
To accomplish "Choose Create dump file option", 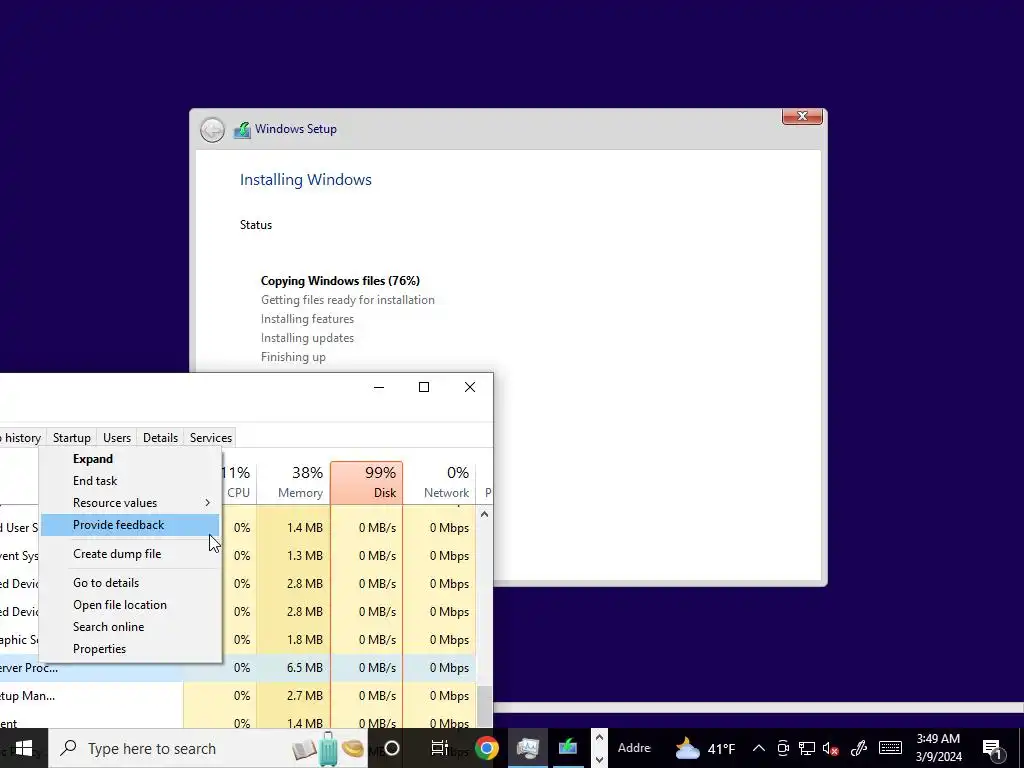I will 130,554.
